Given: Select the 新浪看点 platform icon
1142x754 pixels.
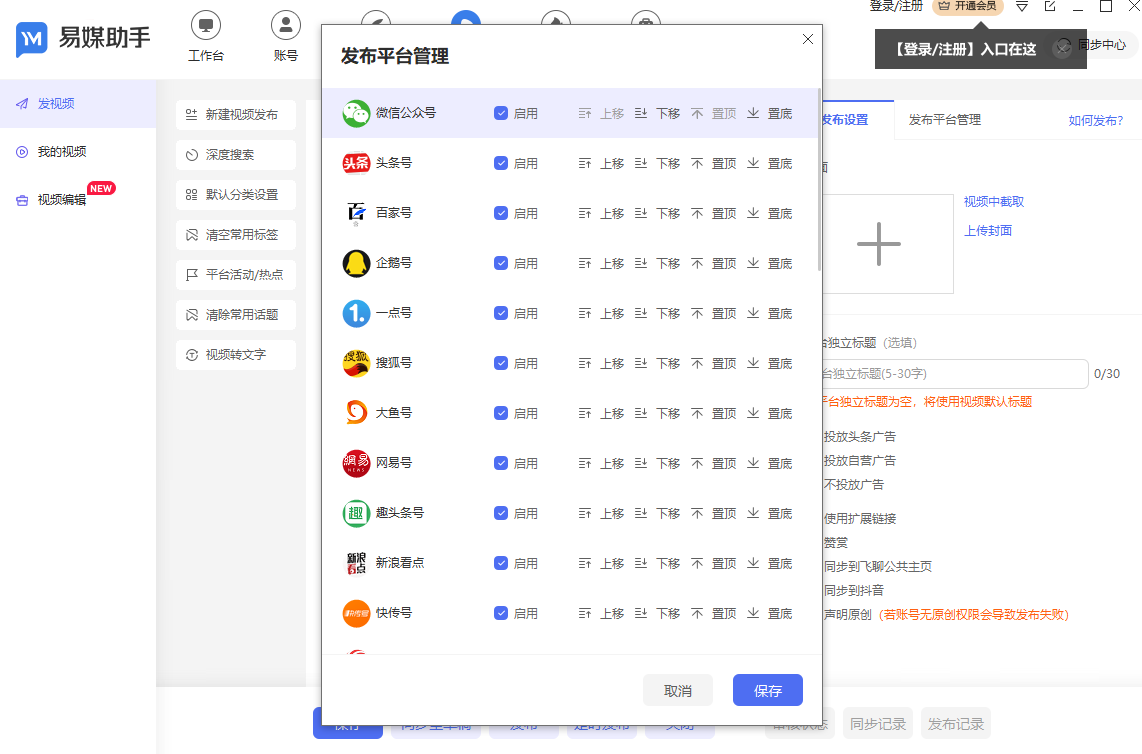Looking at the screenshot, I should (x=358, y=562).
